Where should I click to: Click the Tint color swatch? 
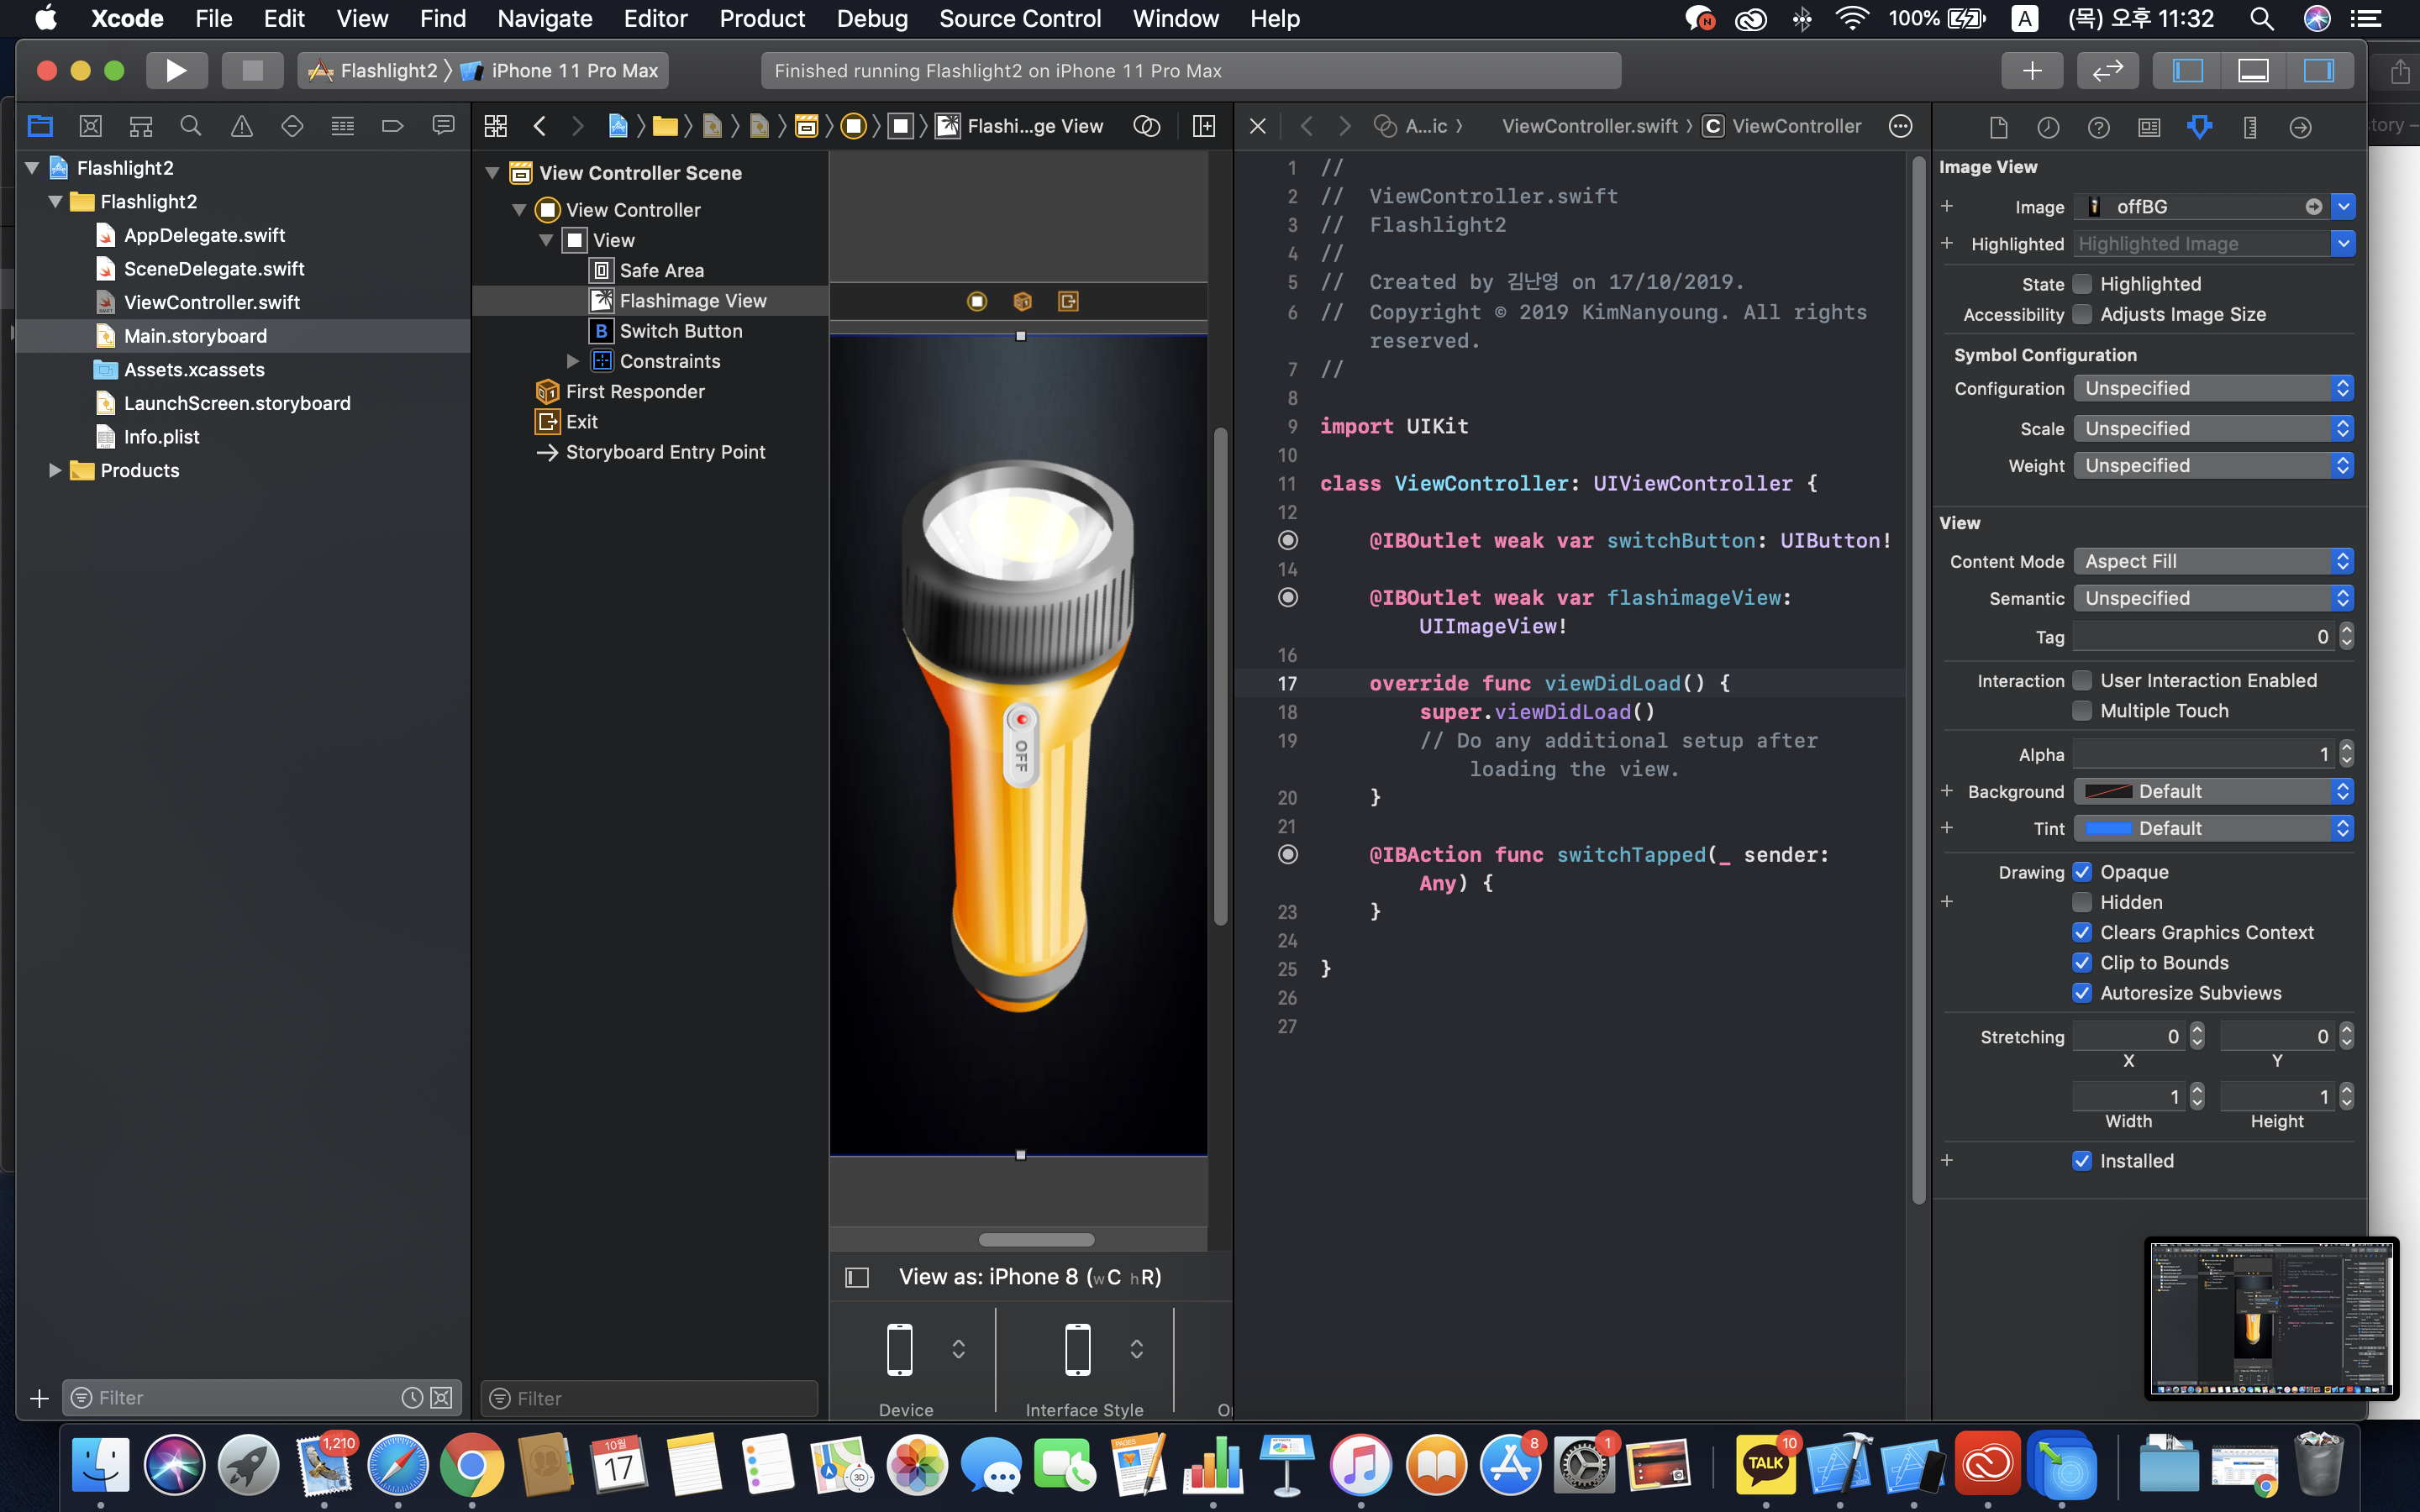[2108, 828]
